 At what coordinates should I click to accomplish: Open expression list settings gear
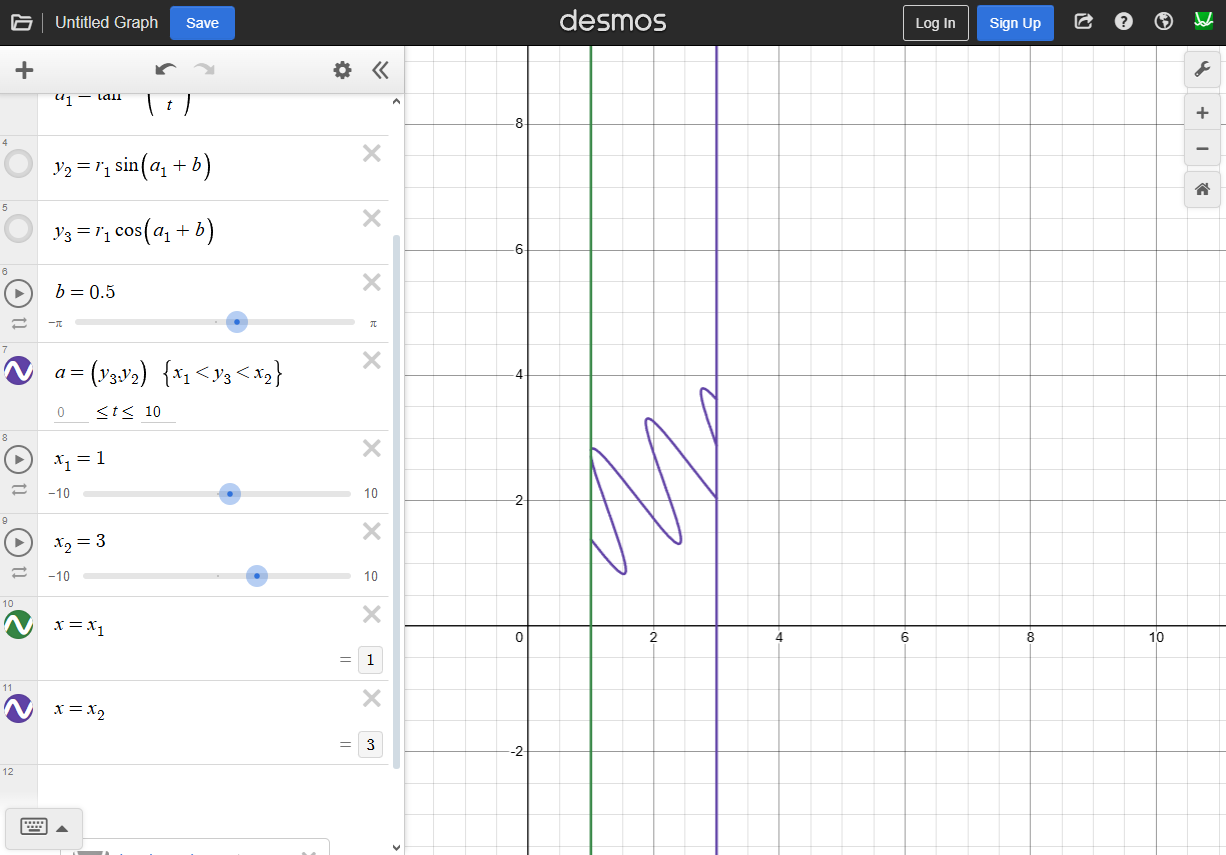coord(342,70)
